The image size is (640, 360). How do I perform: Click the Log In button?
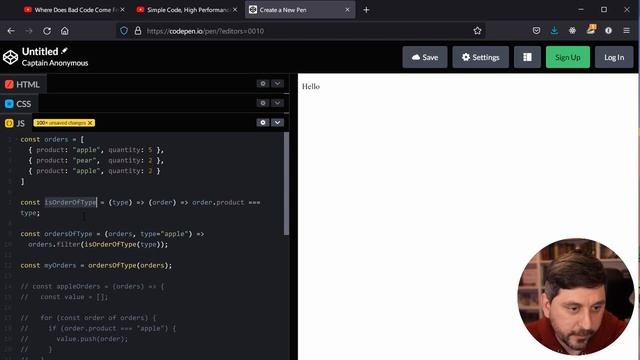tap(614, 57)
